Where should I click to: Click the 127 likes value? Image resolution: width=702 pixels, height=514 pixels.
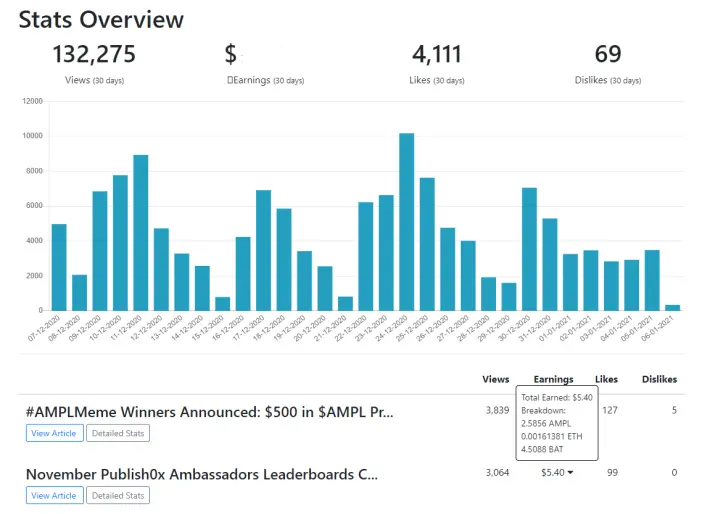(x=610, y=410)
